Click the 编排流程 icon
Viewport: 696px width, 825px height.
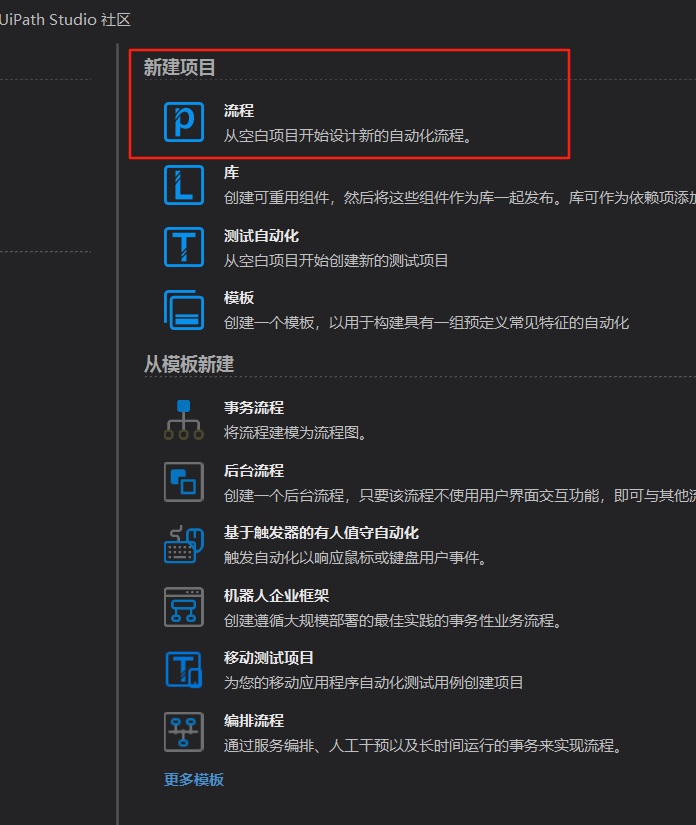coord(184,732)
